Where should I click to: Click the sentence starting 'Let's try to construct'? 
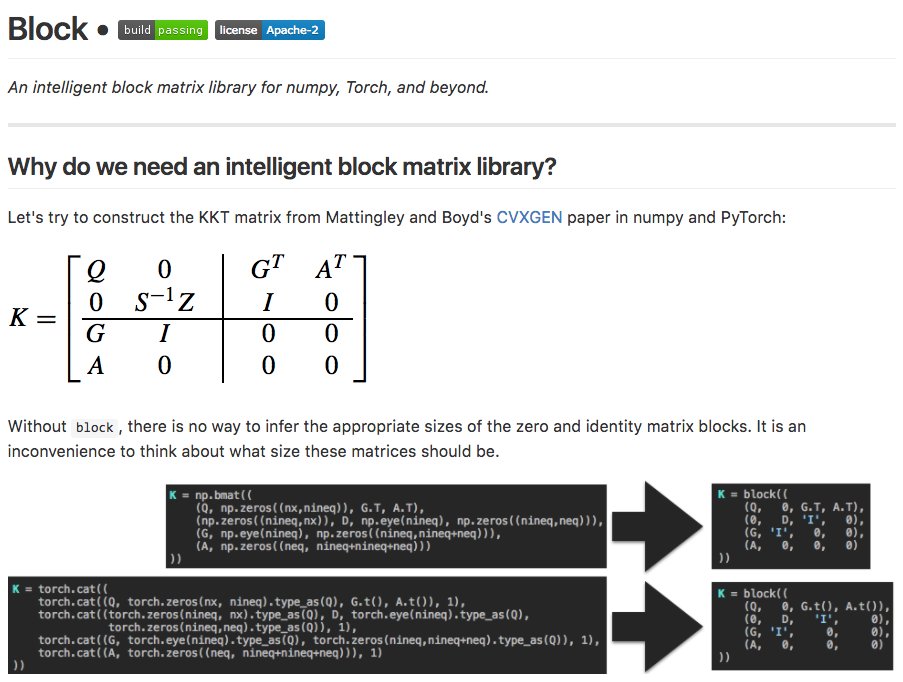397,217
